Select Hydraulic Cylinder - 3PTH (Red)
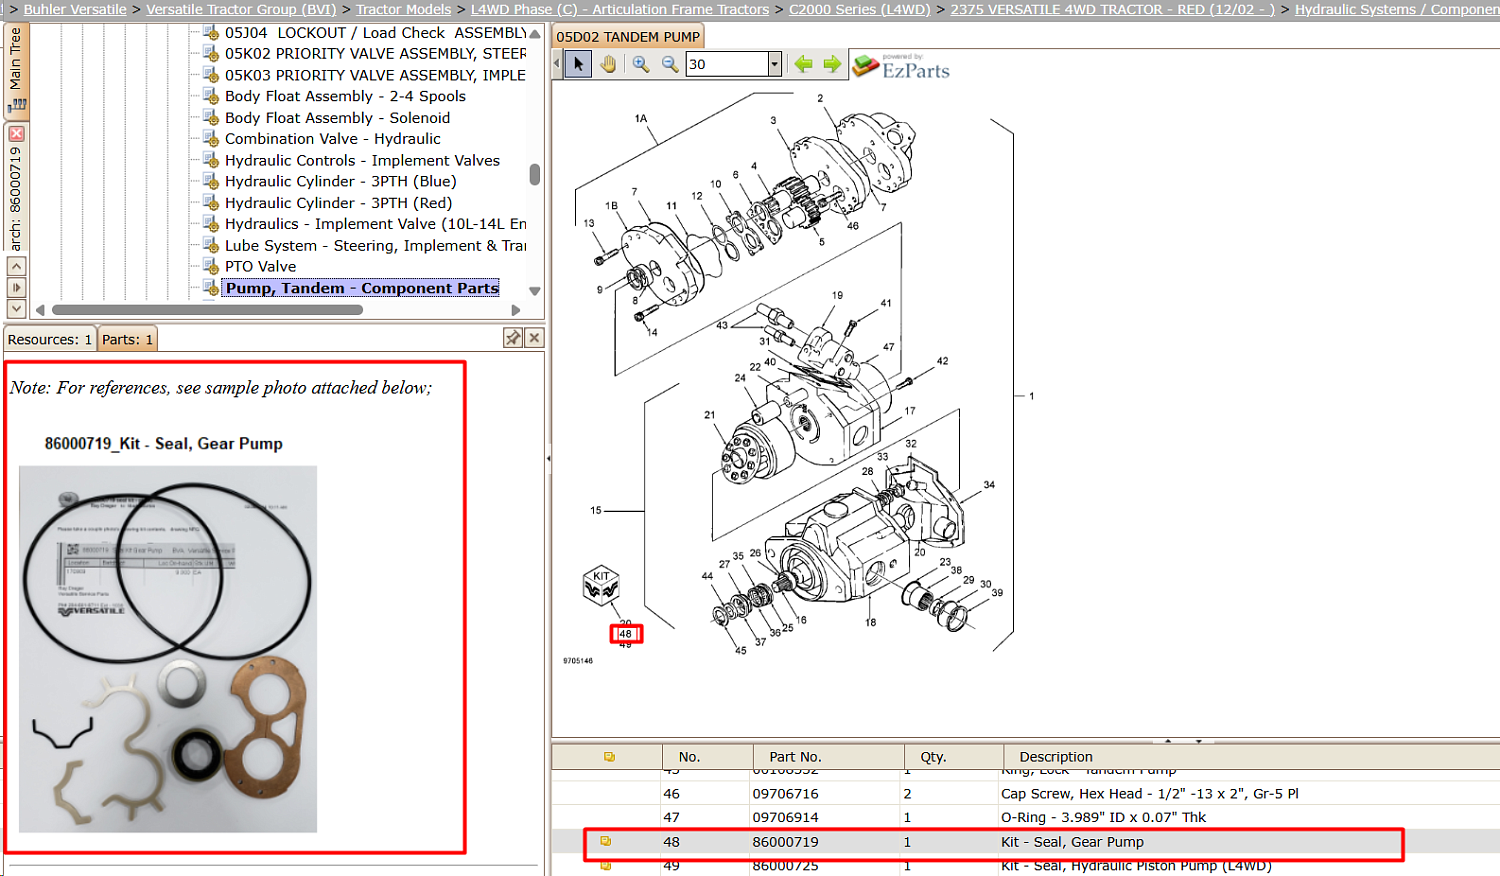Screen dimensions: 1500x876 [338, 203]
